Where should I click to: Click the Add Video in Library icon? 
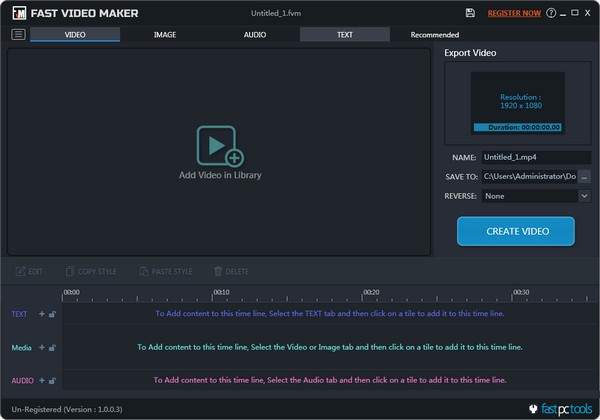point(219,146)
